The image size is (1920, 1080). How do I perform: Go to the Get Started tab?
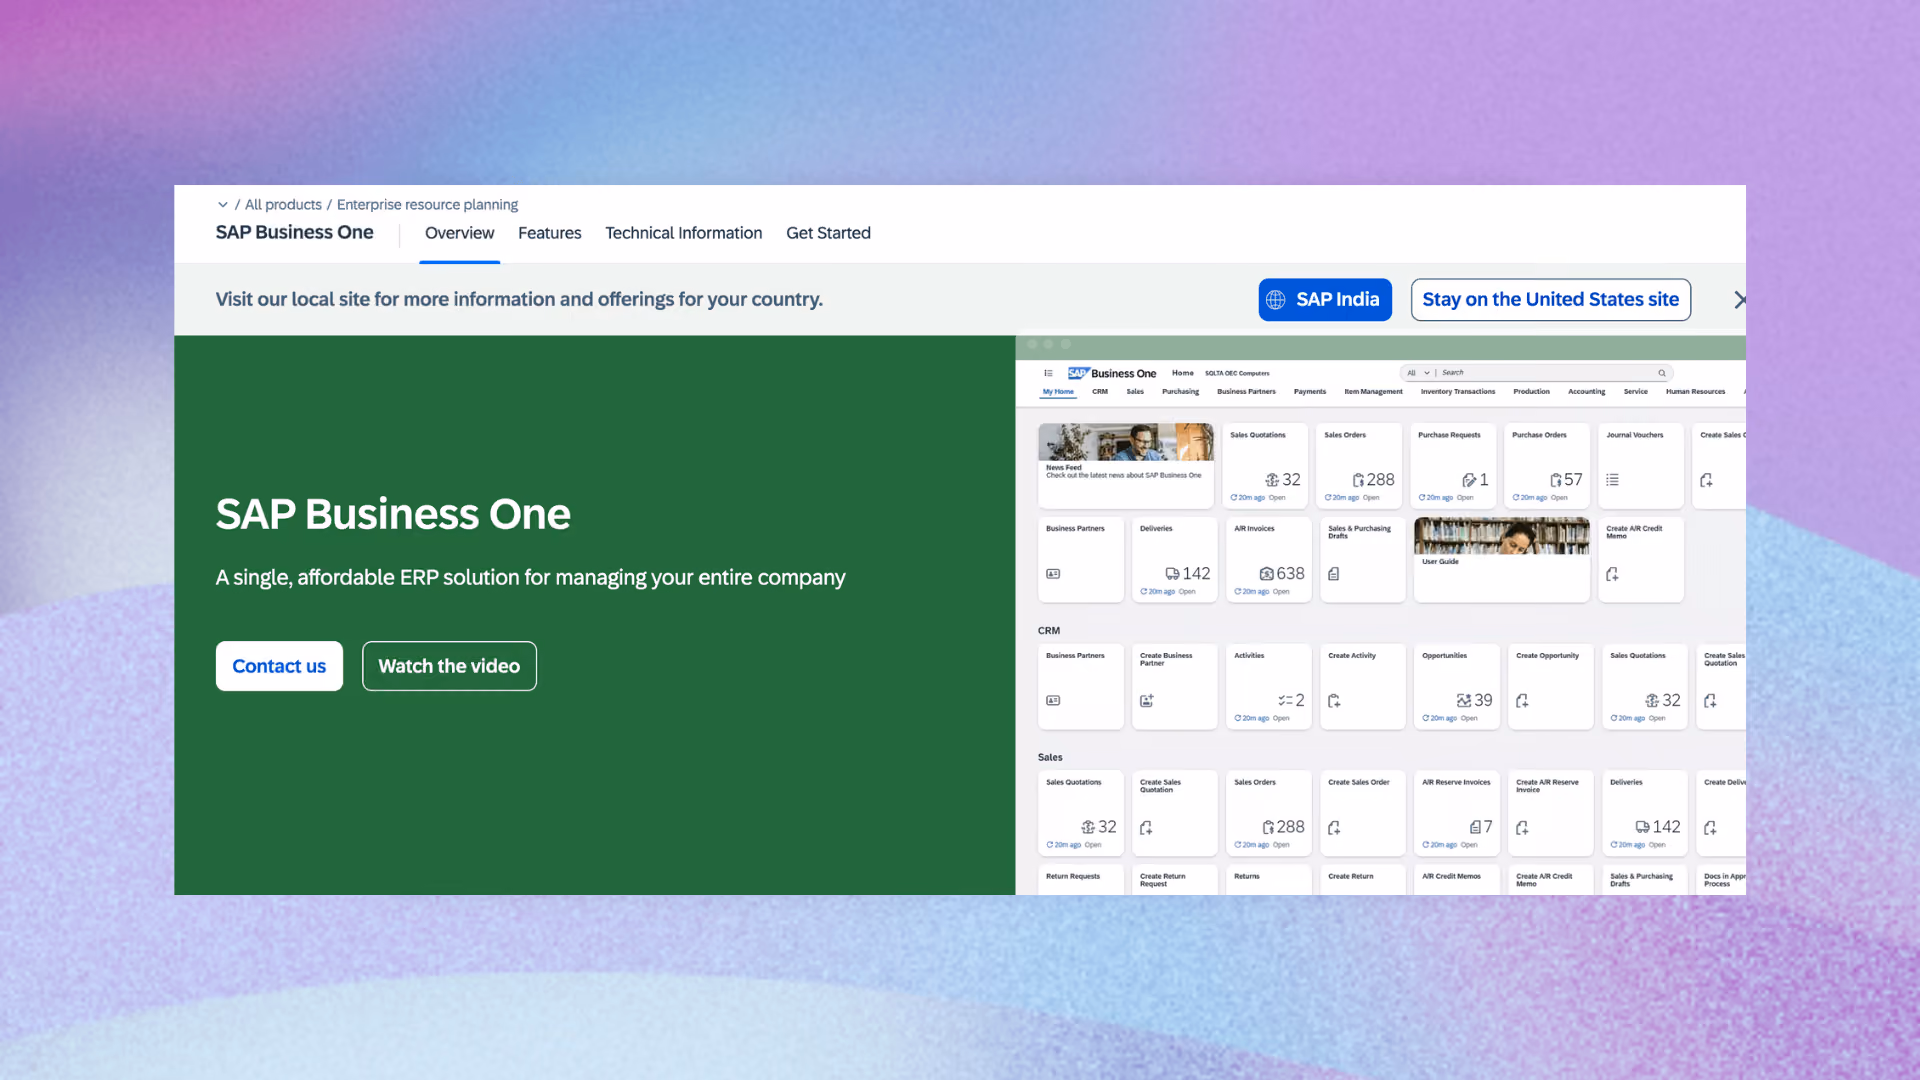coord(828,233)
